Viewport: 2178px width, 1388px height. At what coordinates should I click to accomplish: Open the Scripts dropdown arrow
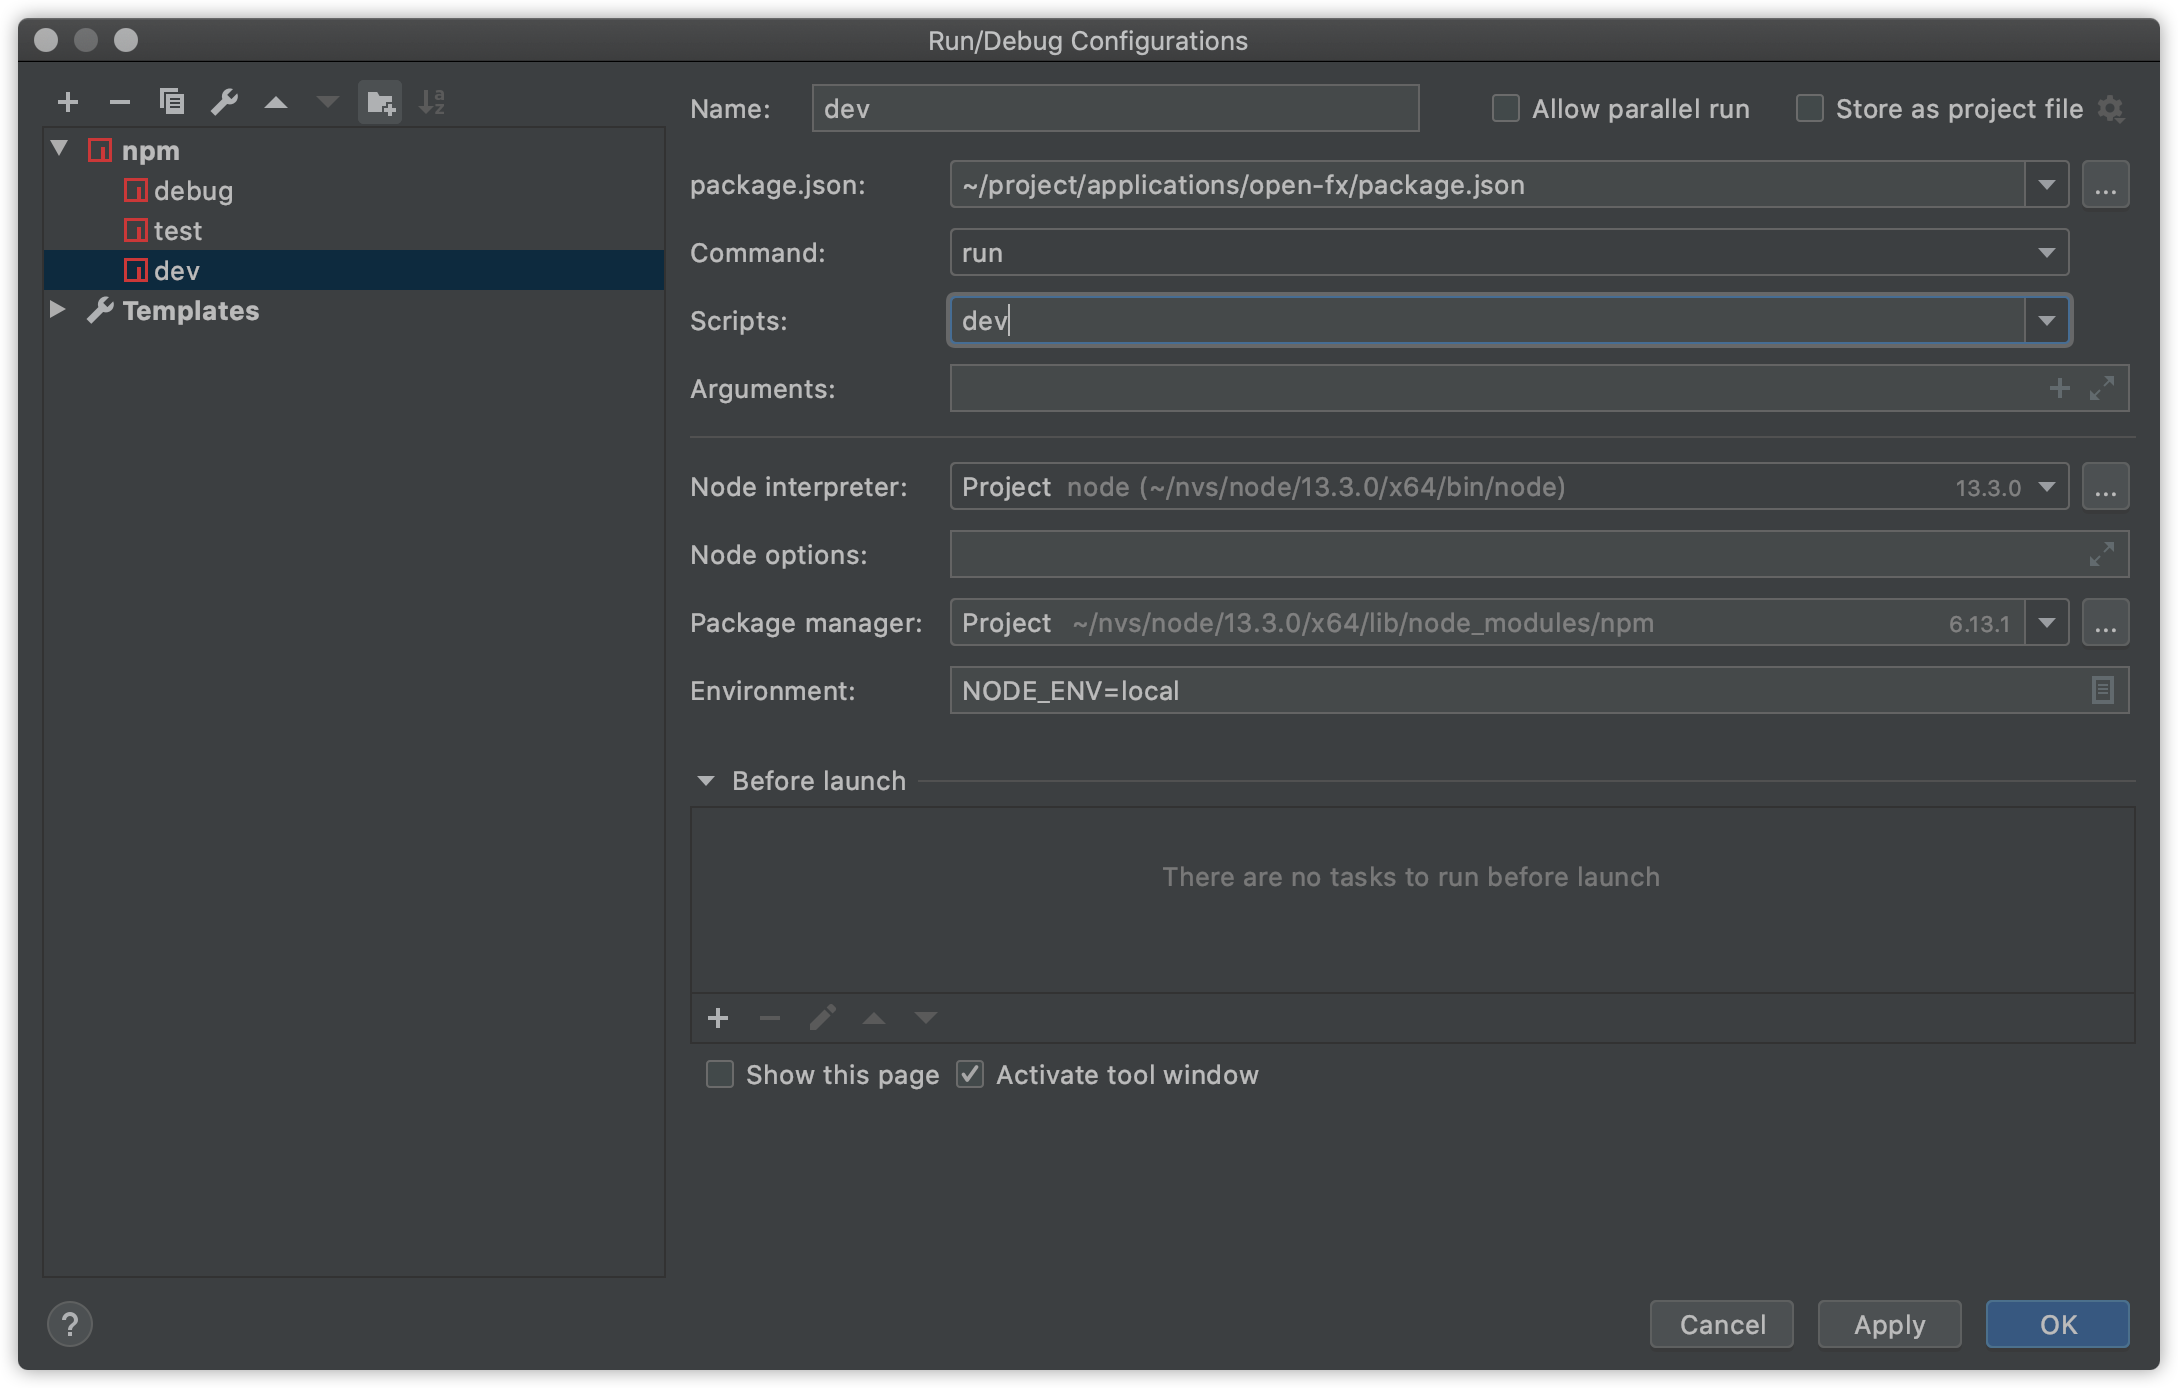[x=2047, y=321]
